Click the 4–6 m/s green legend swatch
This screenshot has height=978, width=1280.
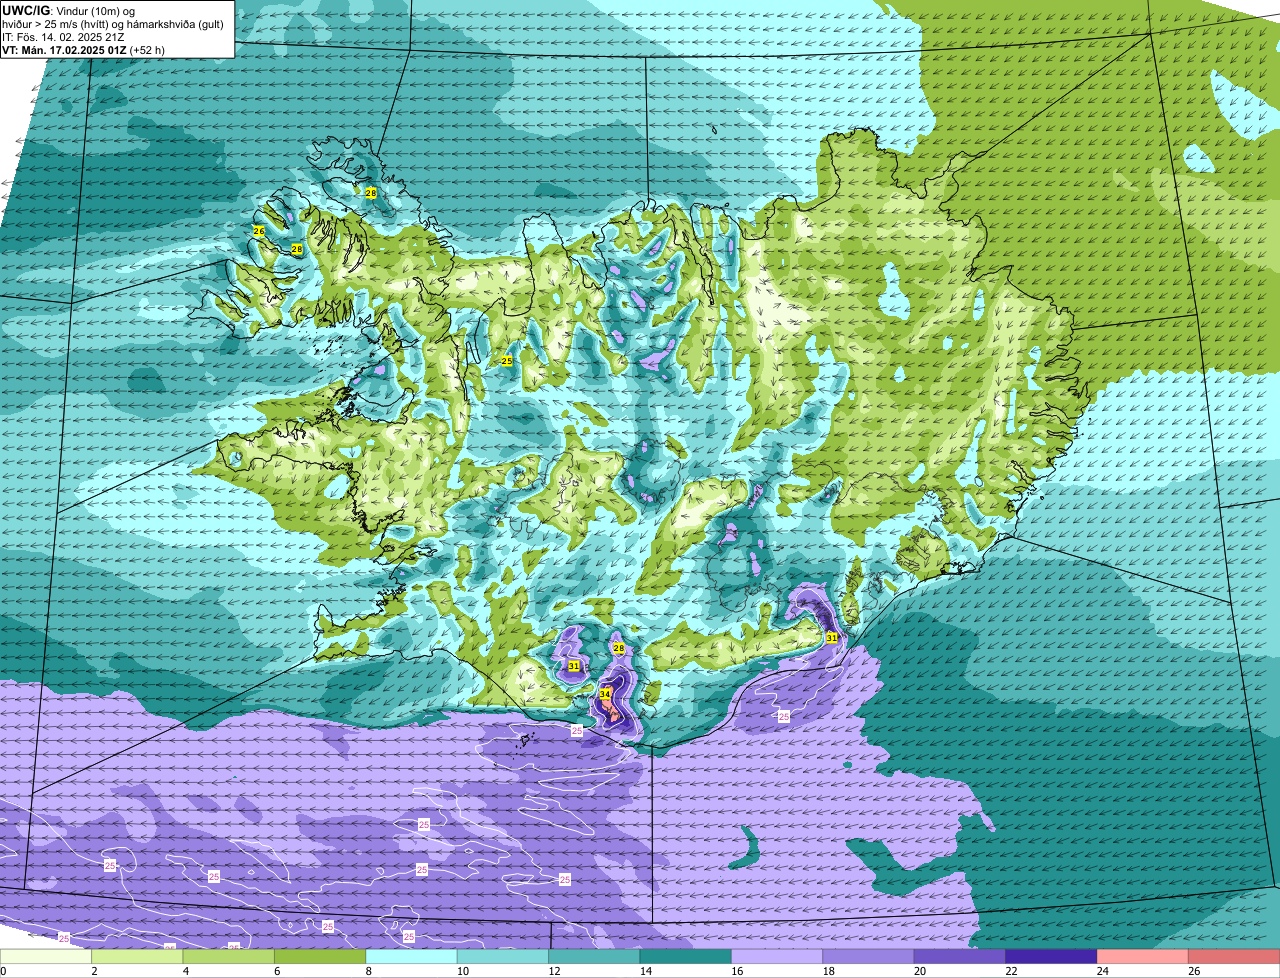click(x=229, y=957)
